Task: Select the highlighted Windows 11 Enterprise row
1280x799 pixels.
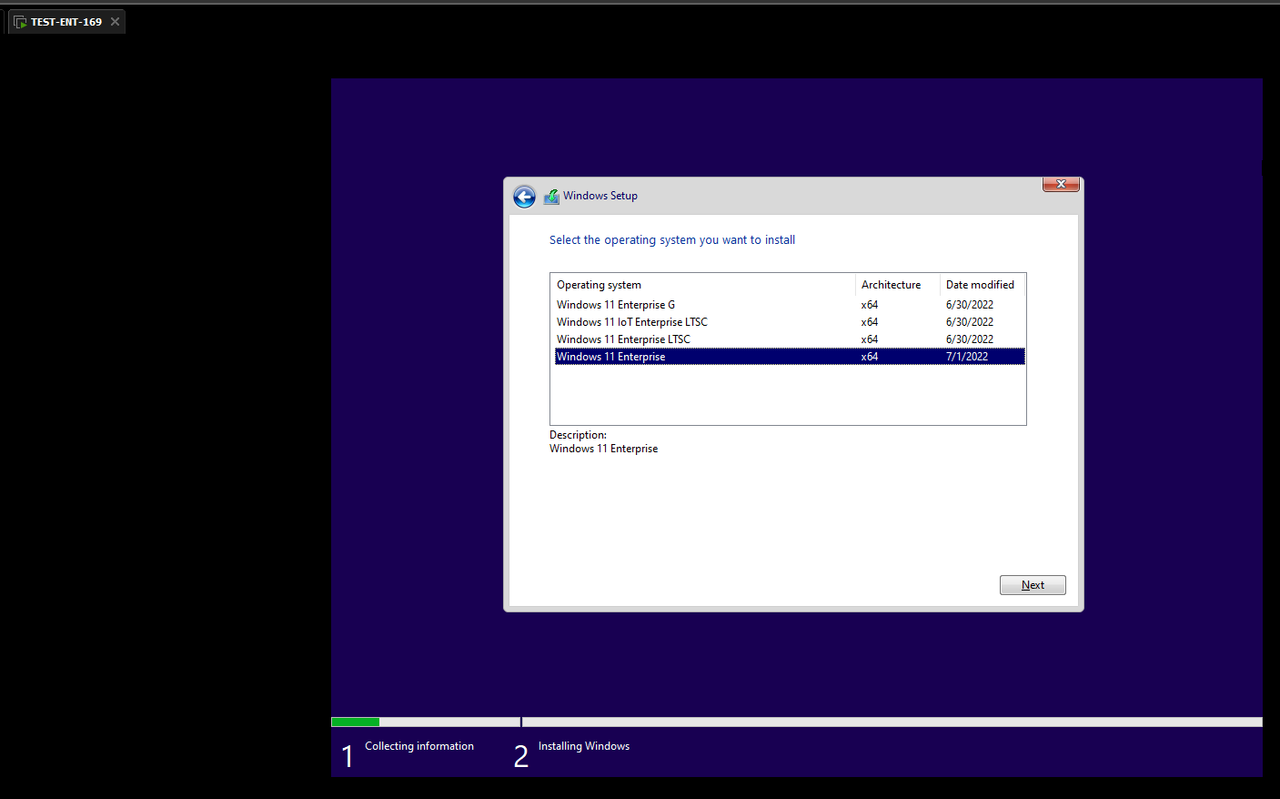Action: [x=790, y=357]
